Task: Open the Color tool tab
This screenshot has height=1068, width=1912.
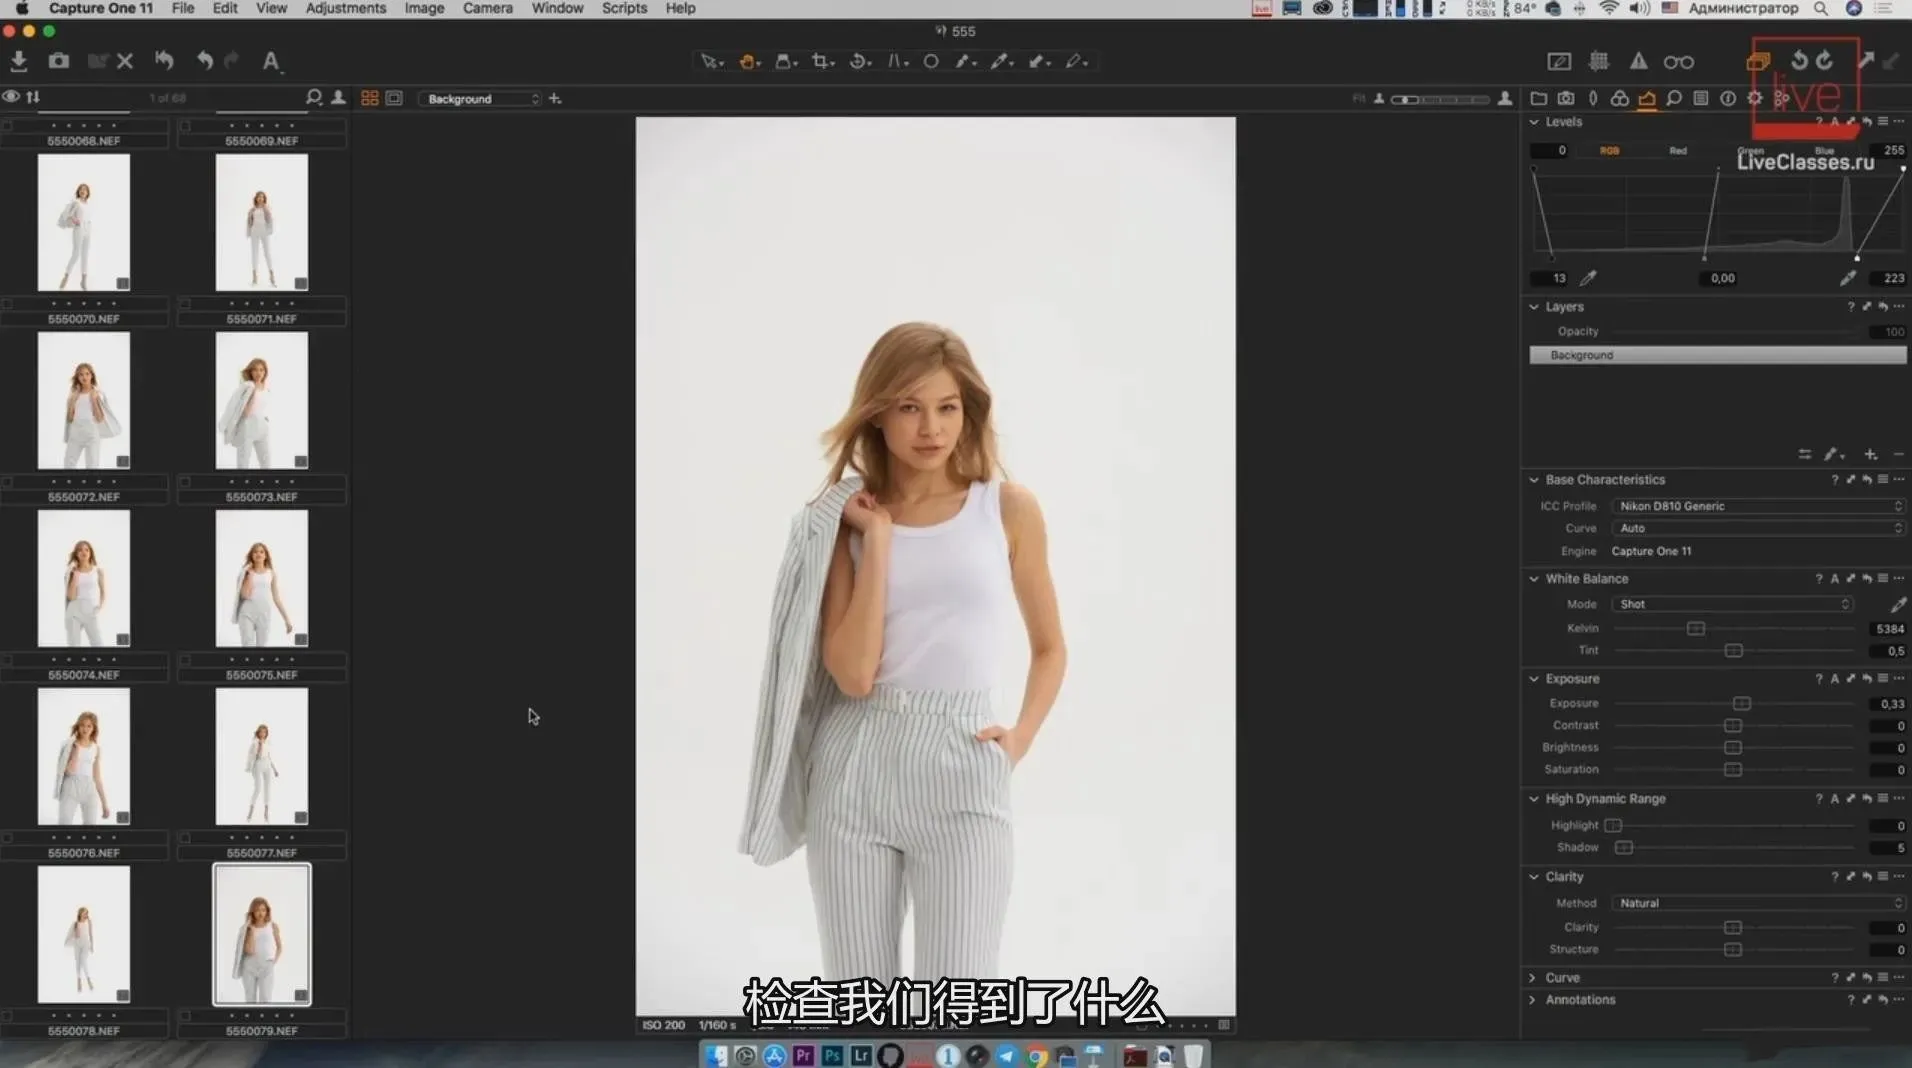Action: click(1619, 98)
